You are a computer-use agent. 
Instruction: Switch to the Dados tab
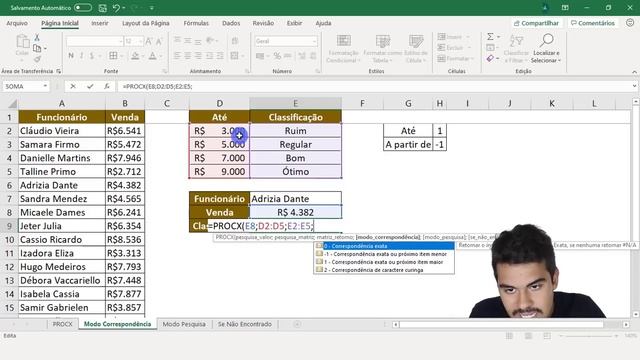click(x=231, y=23)
